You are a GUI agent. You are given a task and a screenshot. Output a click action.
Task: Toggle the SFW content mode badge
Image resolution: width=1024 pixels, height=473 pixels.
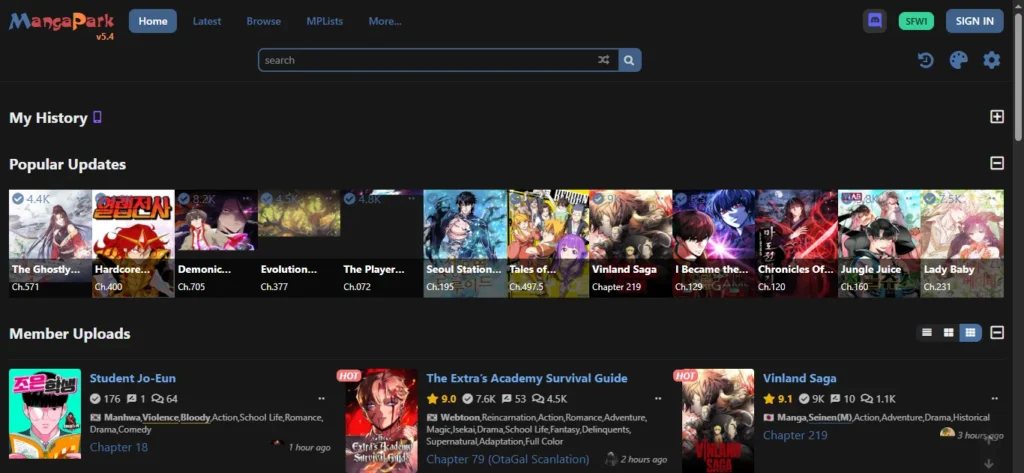(x=916, y=21)
